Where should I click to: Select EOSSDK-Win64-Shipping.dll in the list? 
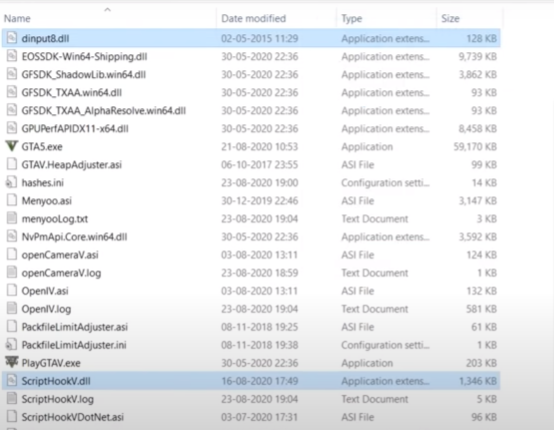(x=251, y=56)
